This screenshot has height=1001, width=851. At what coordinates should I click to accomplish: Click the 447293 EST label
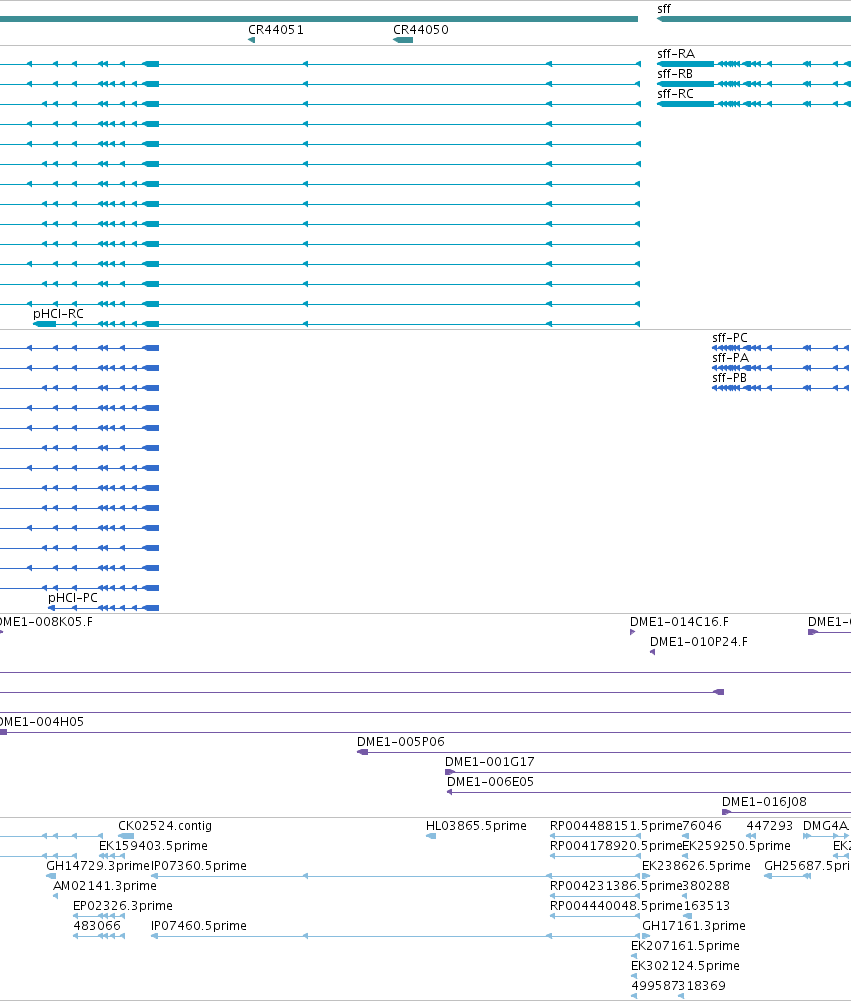coord(770,826)
